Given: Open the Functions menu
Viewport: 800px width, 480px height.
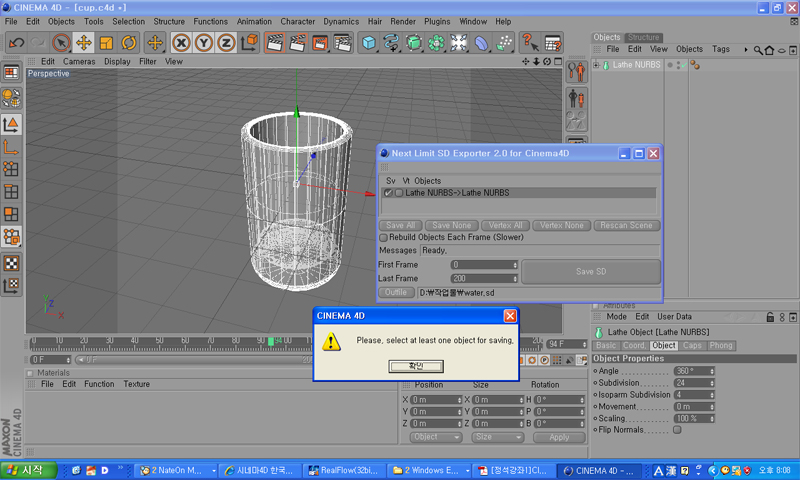Looking at the screenshot, I should (x=210, y=21).
